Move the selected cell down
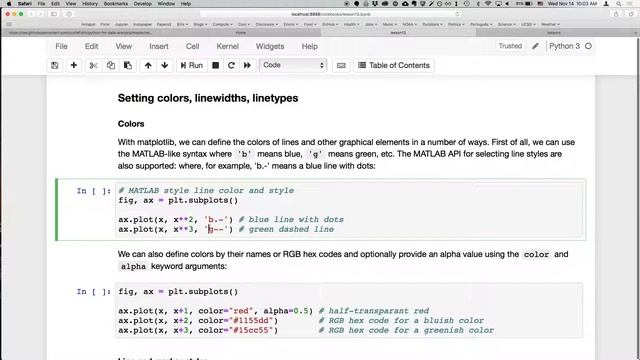 coord(165,65)
